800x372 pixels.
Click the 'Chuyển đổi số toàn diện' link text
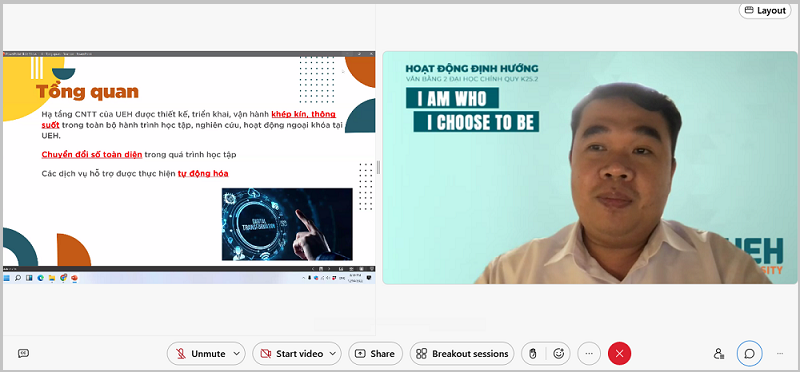click(x=92, y=154)
